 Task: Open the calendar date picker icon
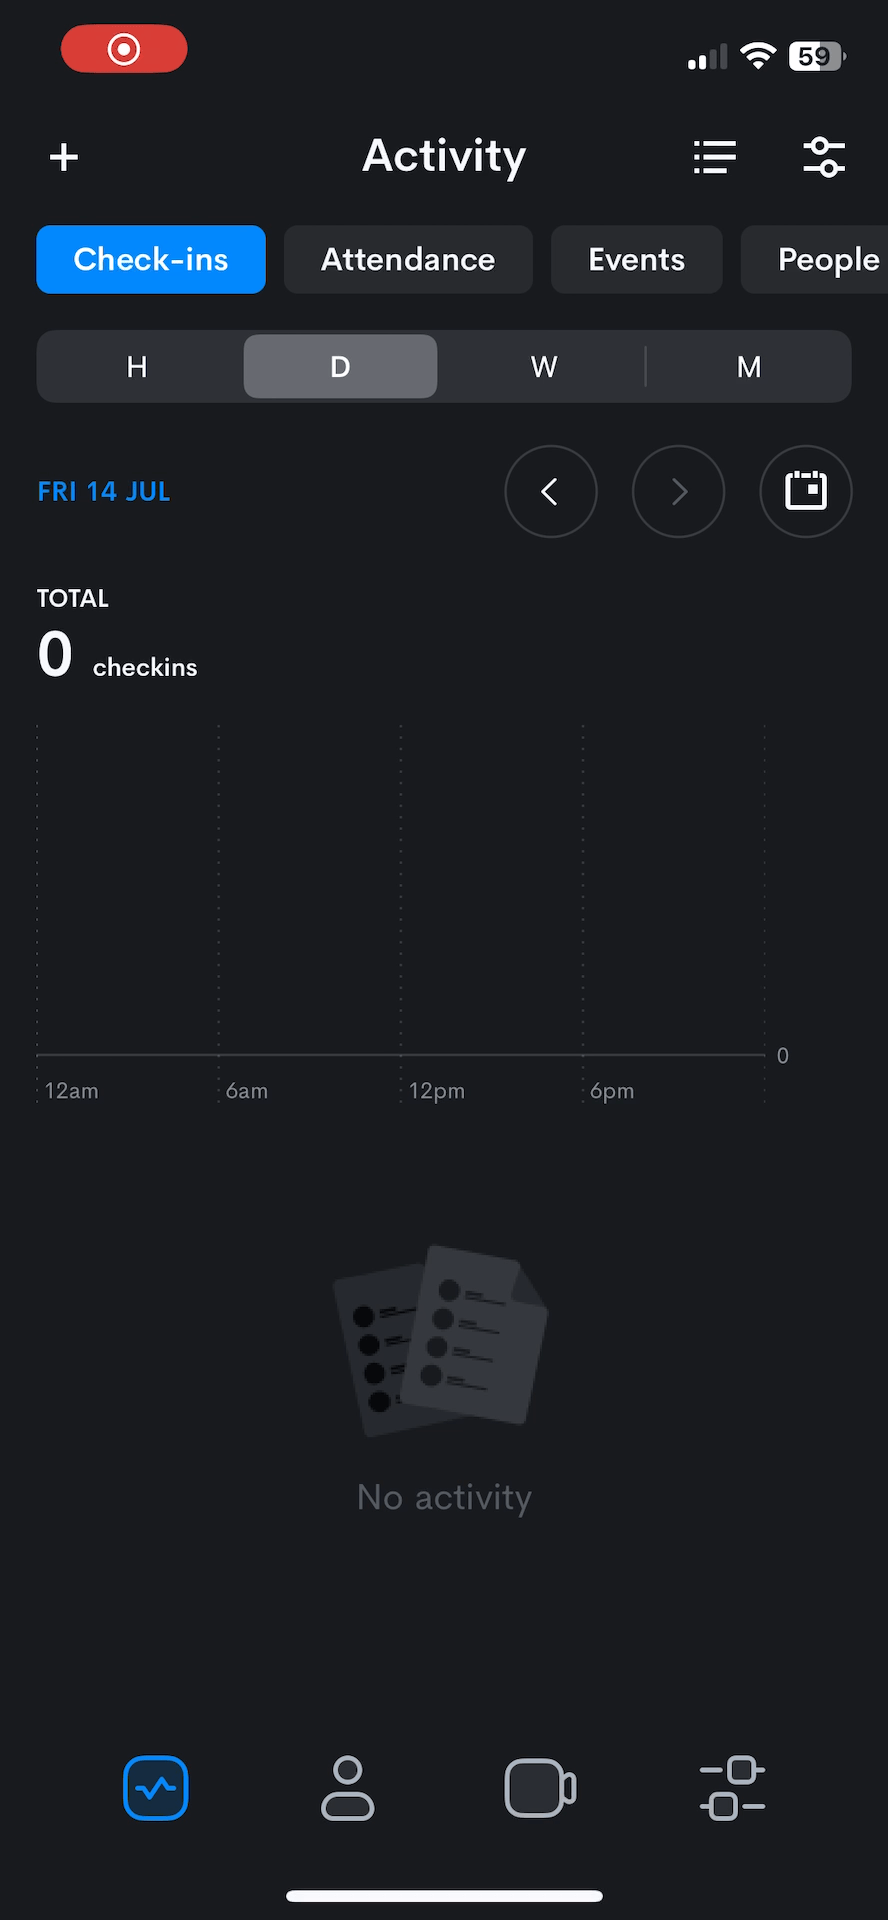[806, 491]
